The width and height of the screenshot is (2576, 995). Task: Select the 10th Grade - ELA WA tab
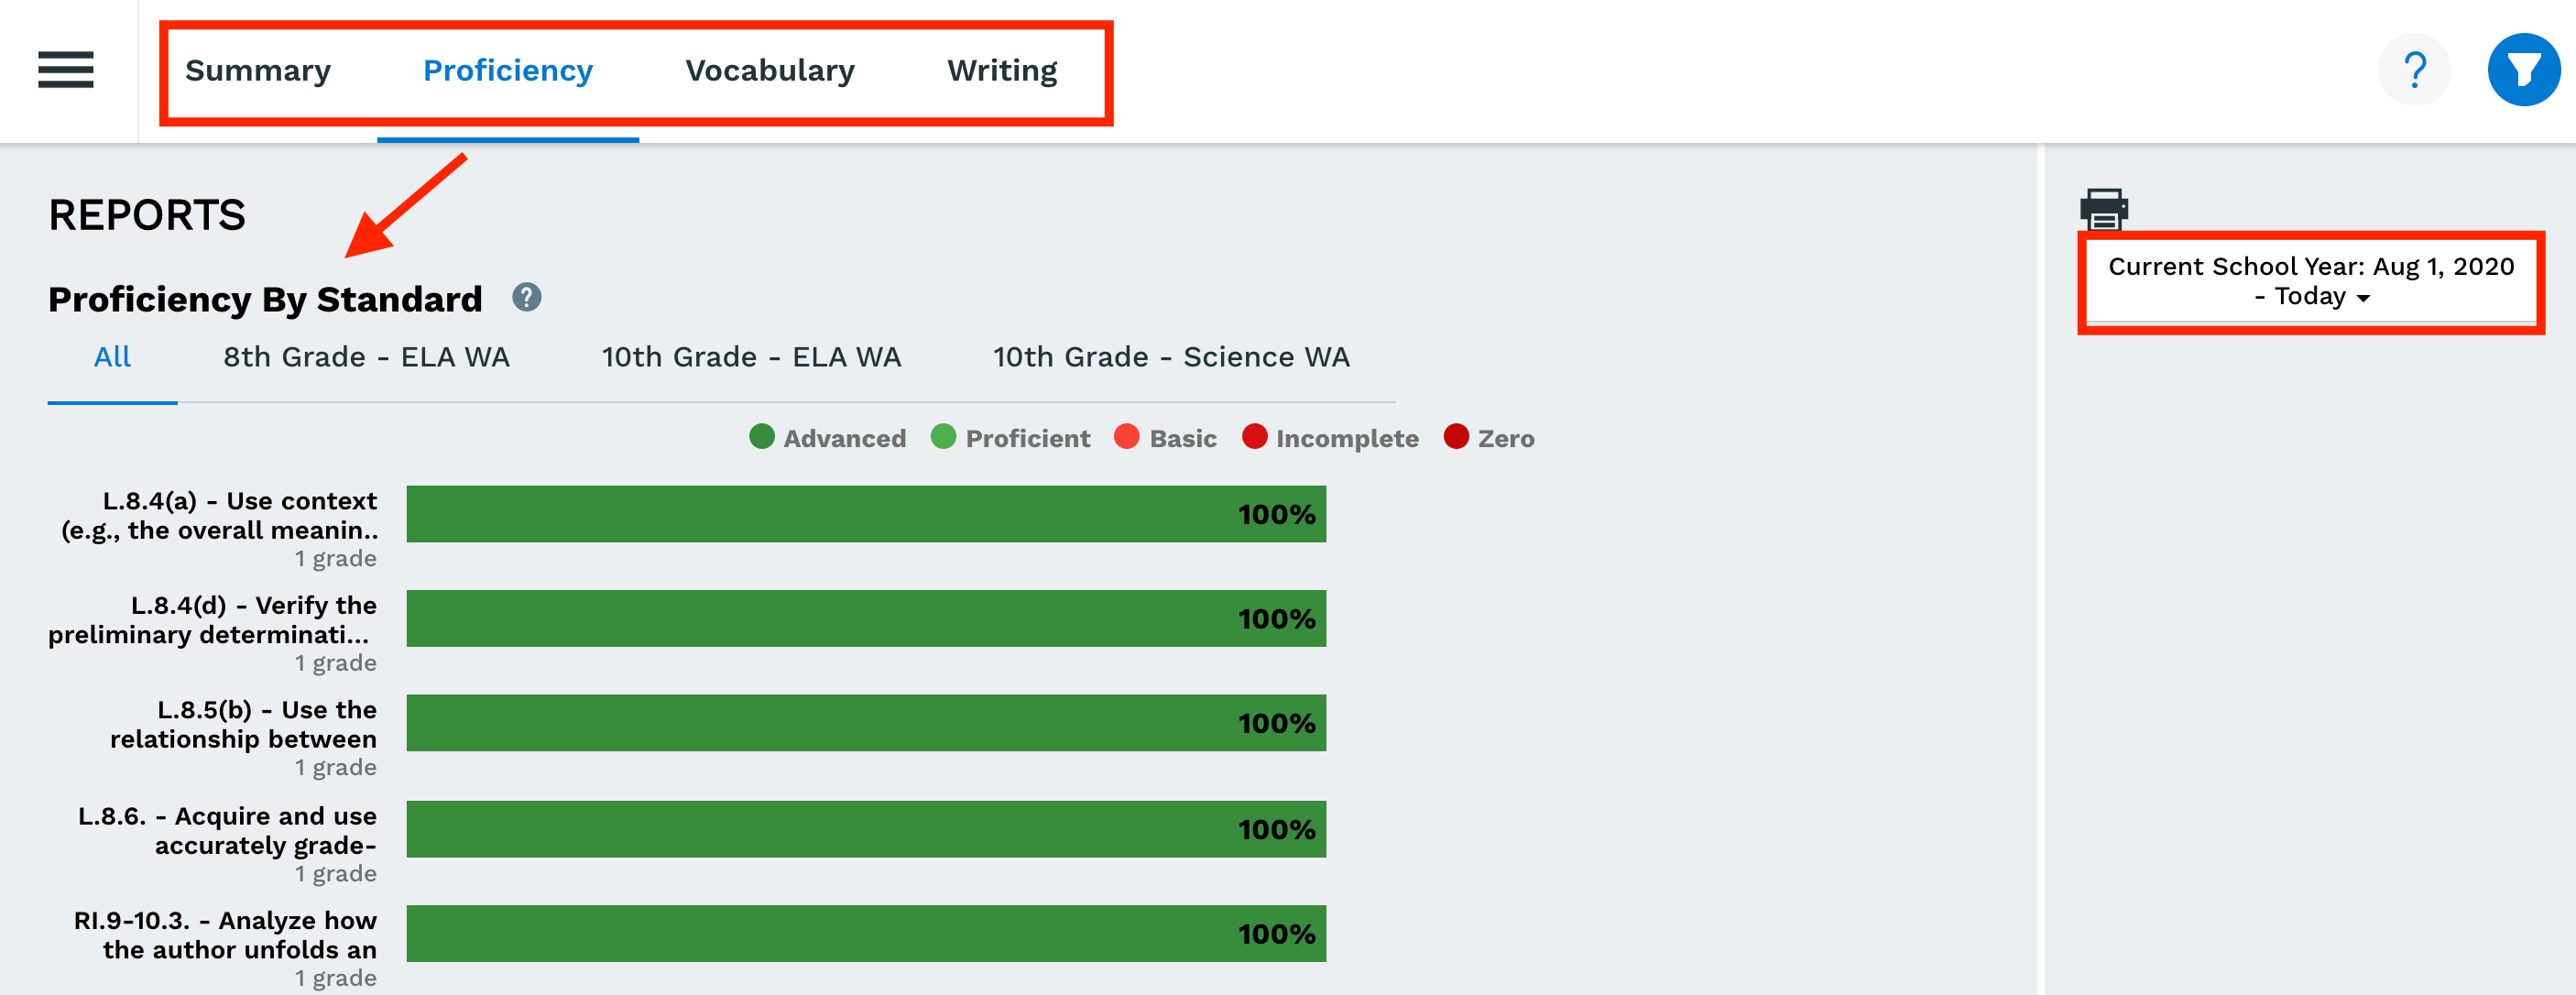[751, 357]
